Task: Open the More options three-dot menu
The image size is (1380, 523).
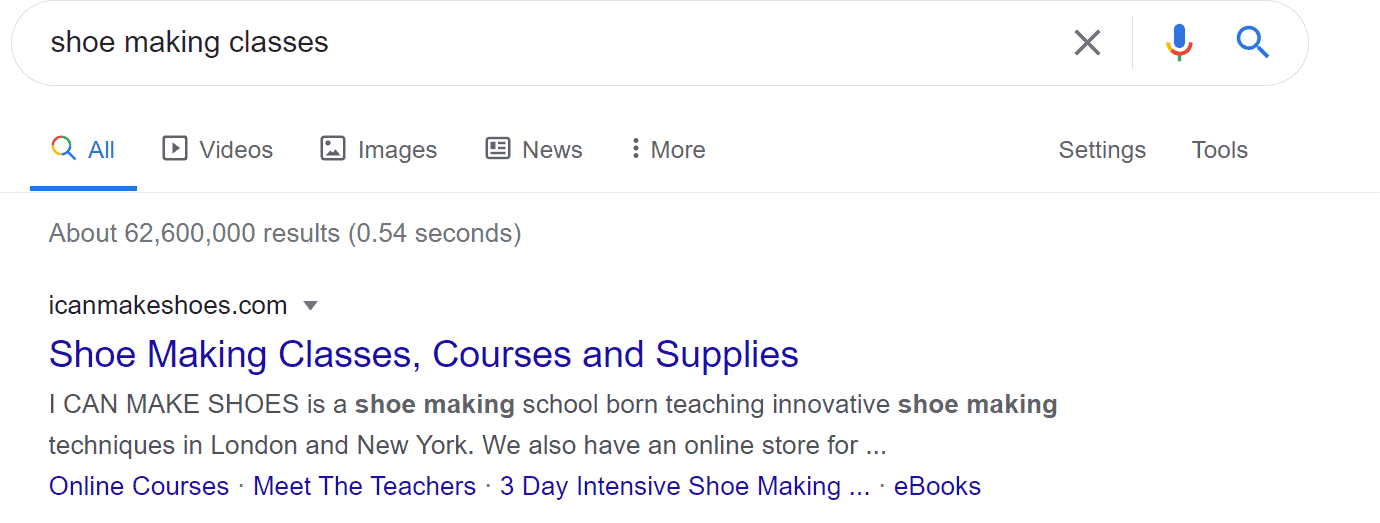Action: [x=667, y=150]
